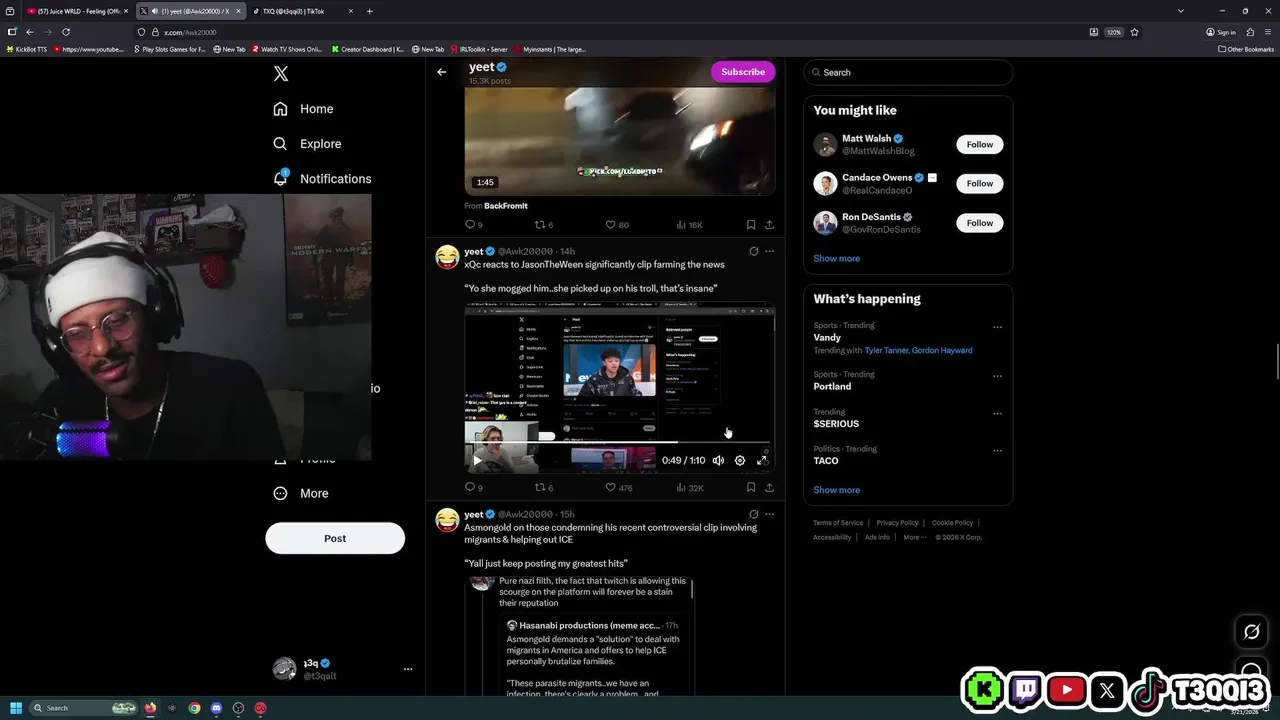Open options for the Portland trend
Viewport: 1280px width, 720px height.
click(x=997, y=376)
